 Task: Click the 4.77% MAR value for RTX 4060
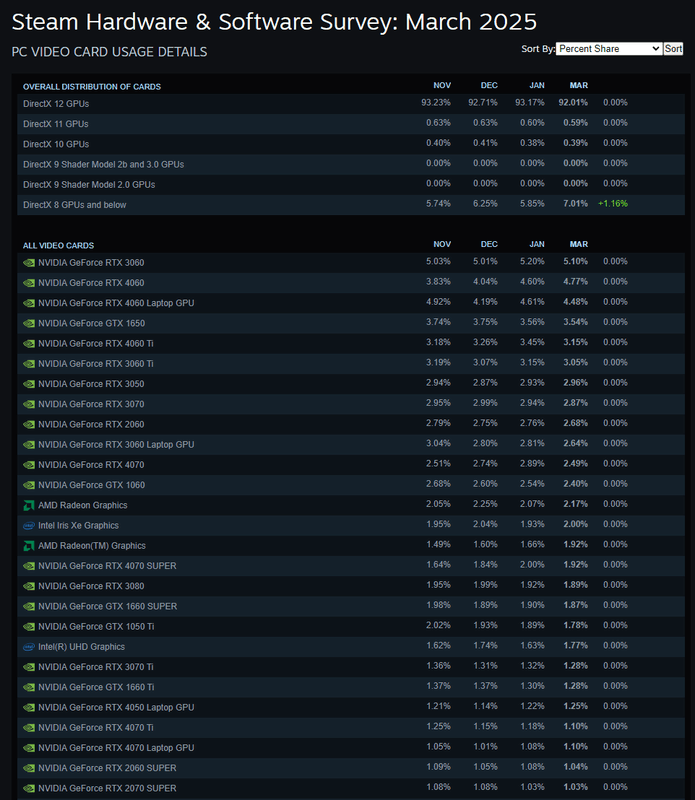(x=576, y=282)
